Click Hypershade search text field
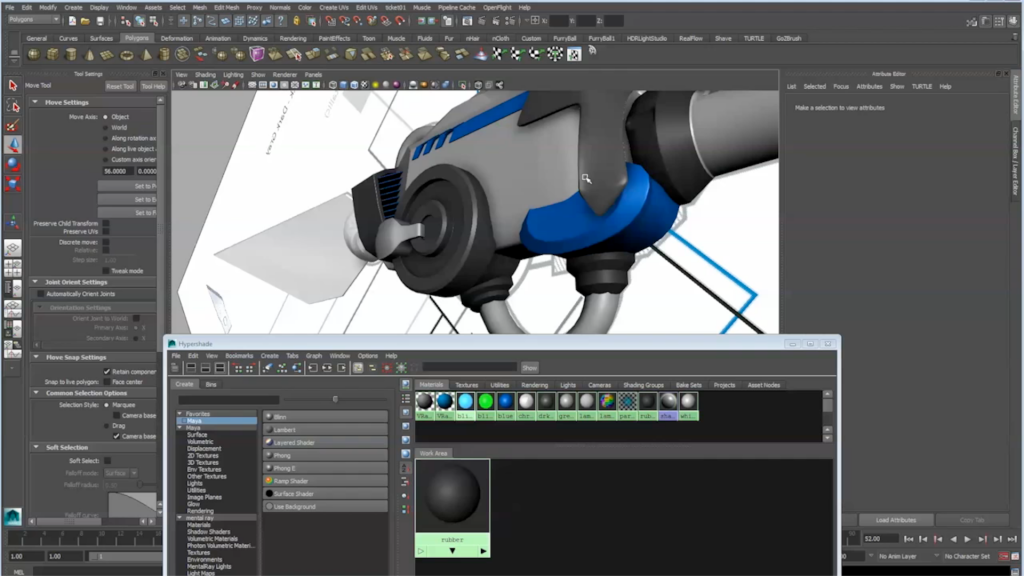 click(470, 368)
